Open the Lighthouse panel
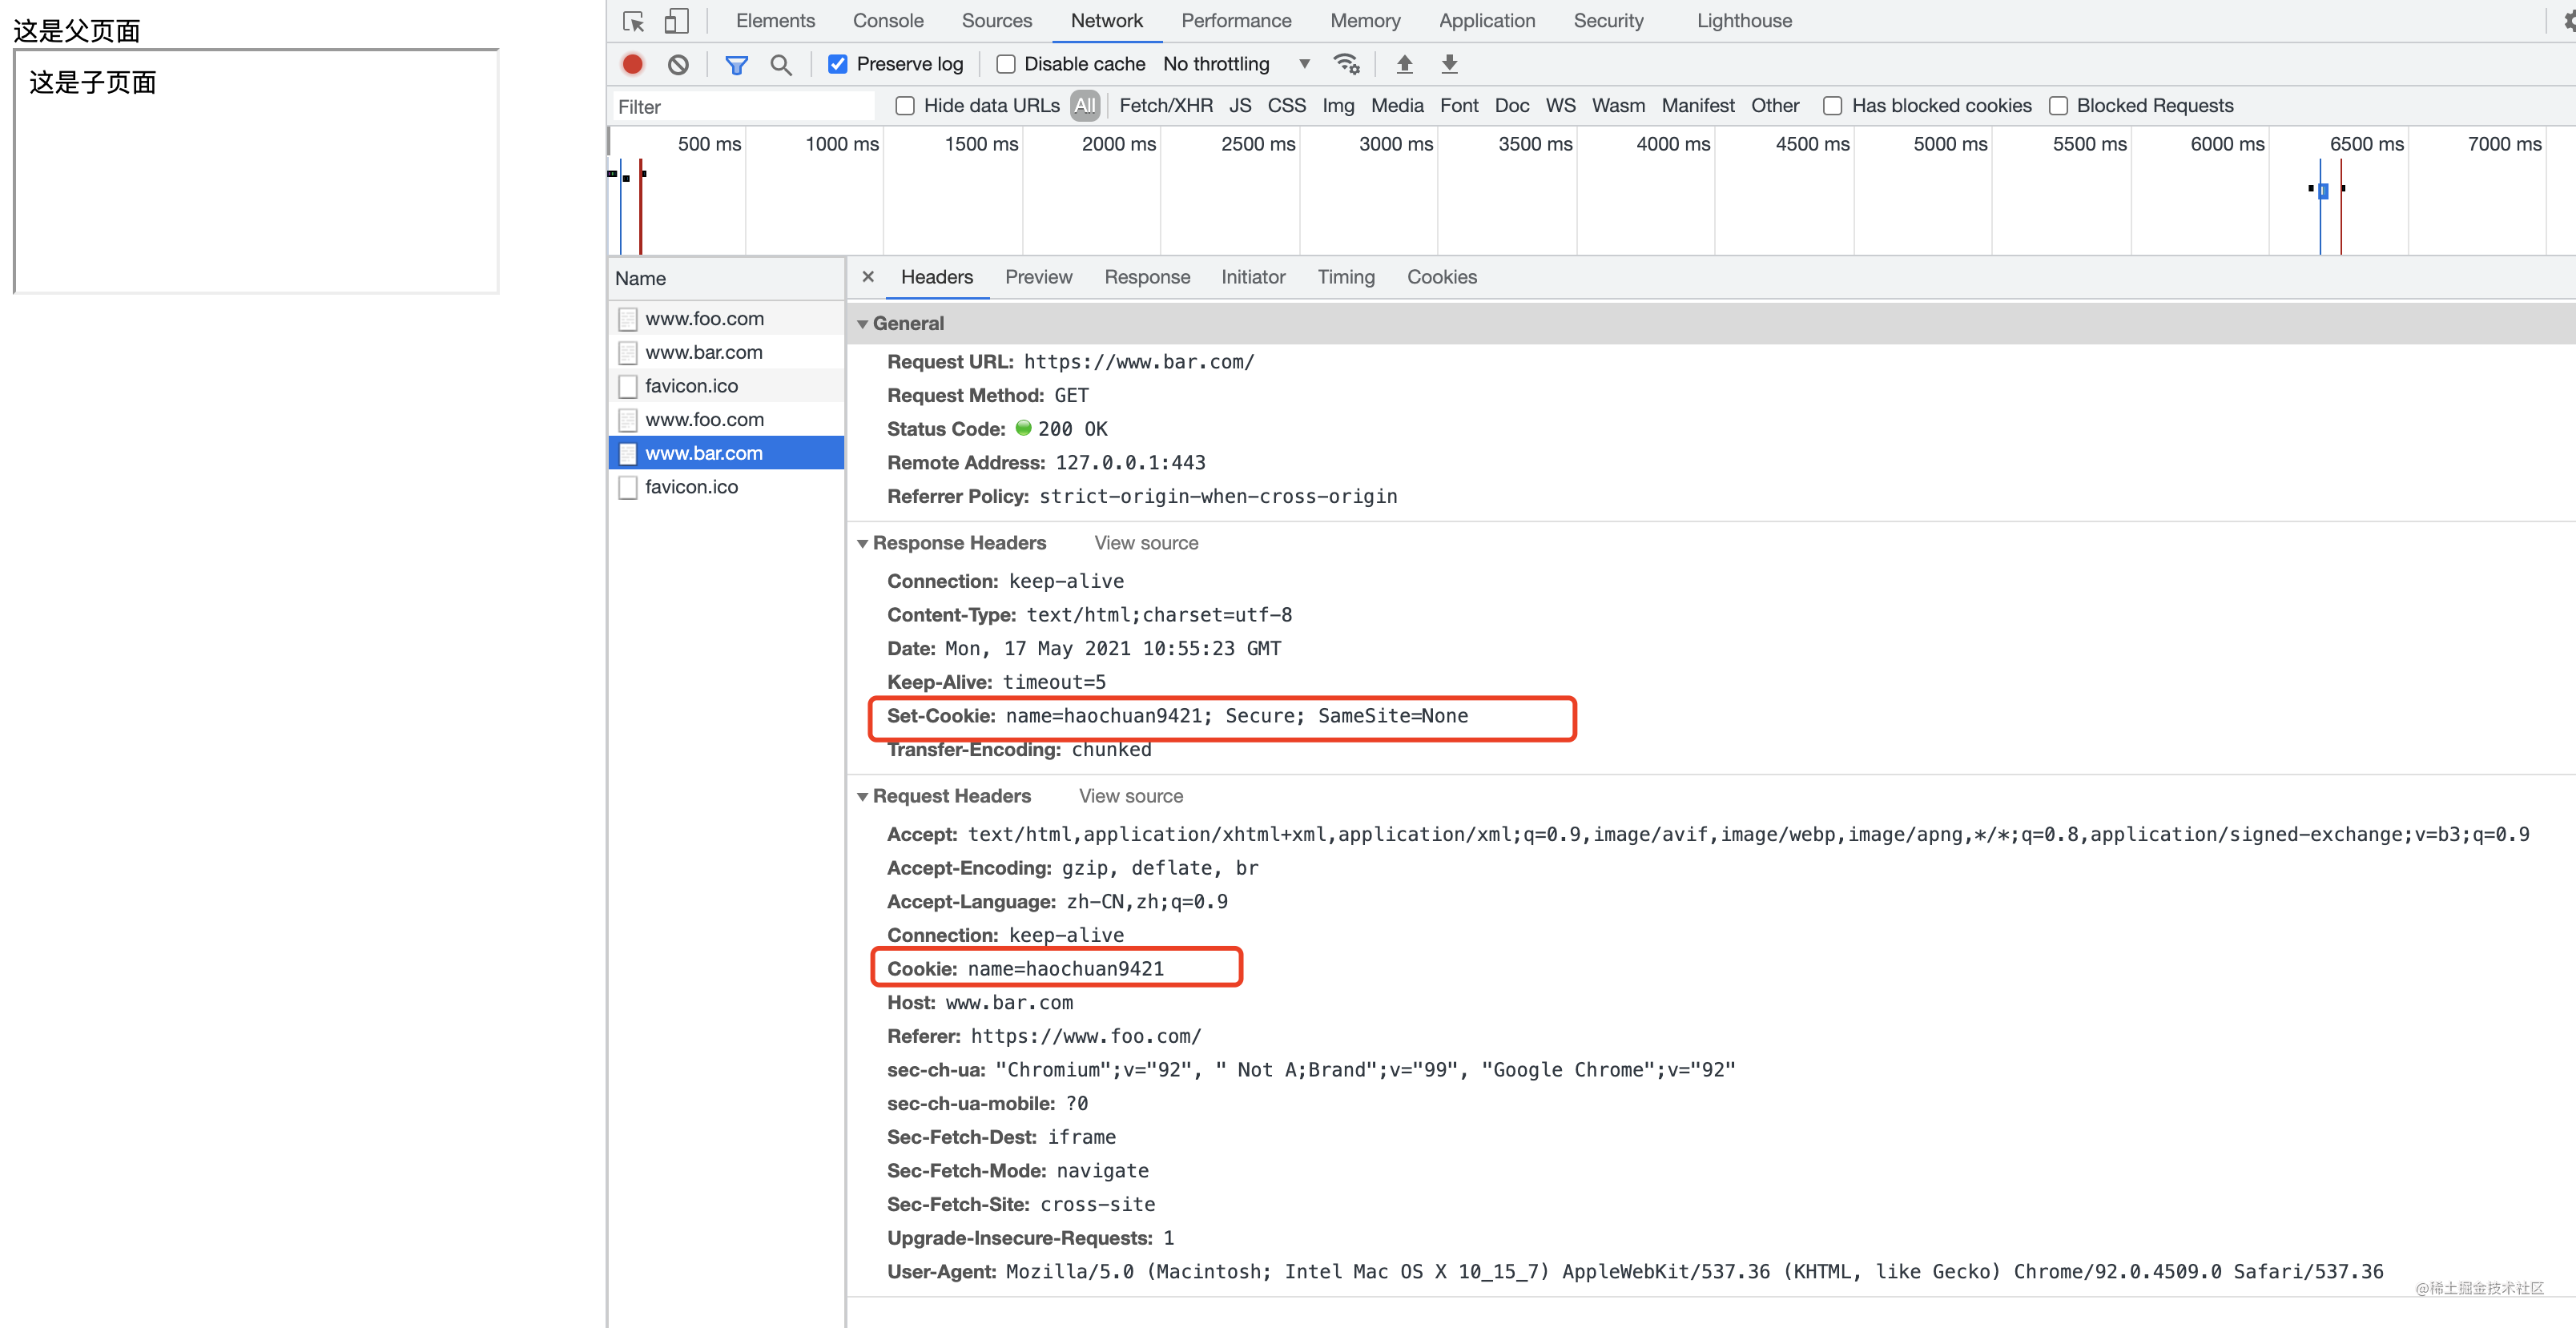Image resolution: width=2576 pixels, height=1328 pixels. click(1744, 21)
